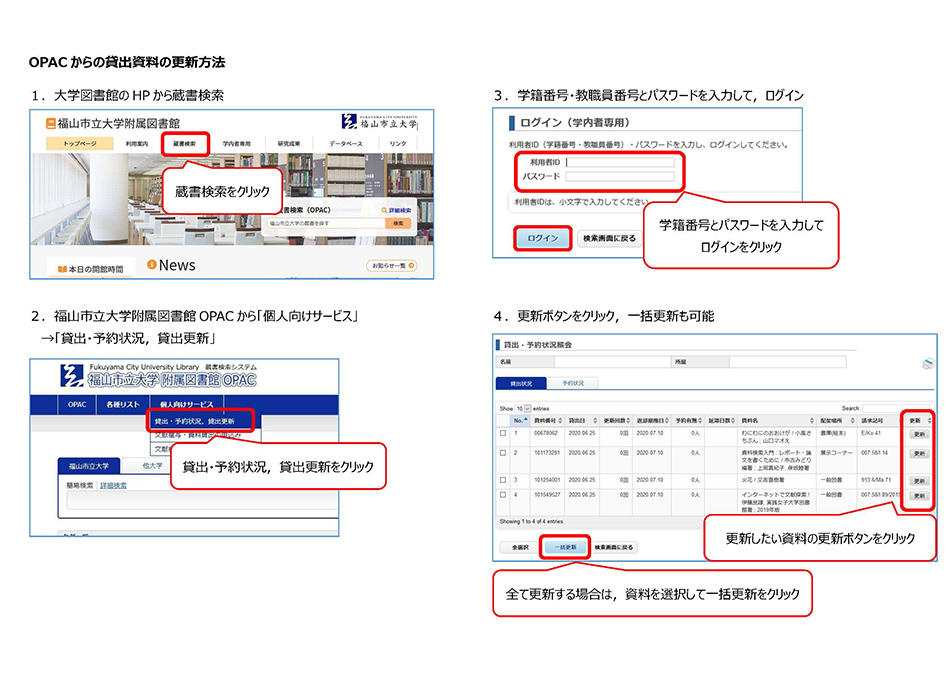Sort by 資料番号 column header
The width and height of the screenshot is (952, 681).
(x=548, y=420)
